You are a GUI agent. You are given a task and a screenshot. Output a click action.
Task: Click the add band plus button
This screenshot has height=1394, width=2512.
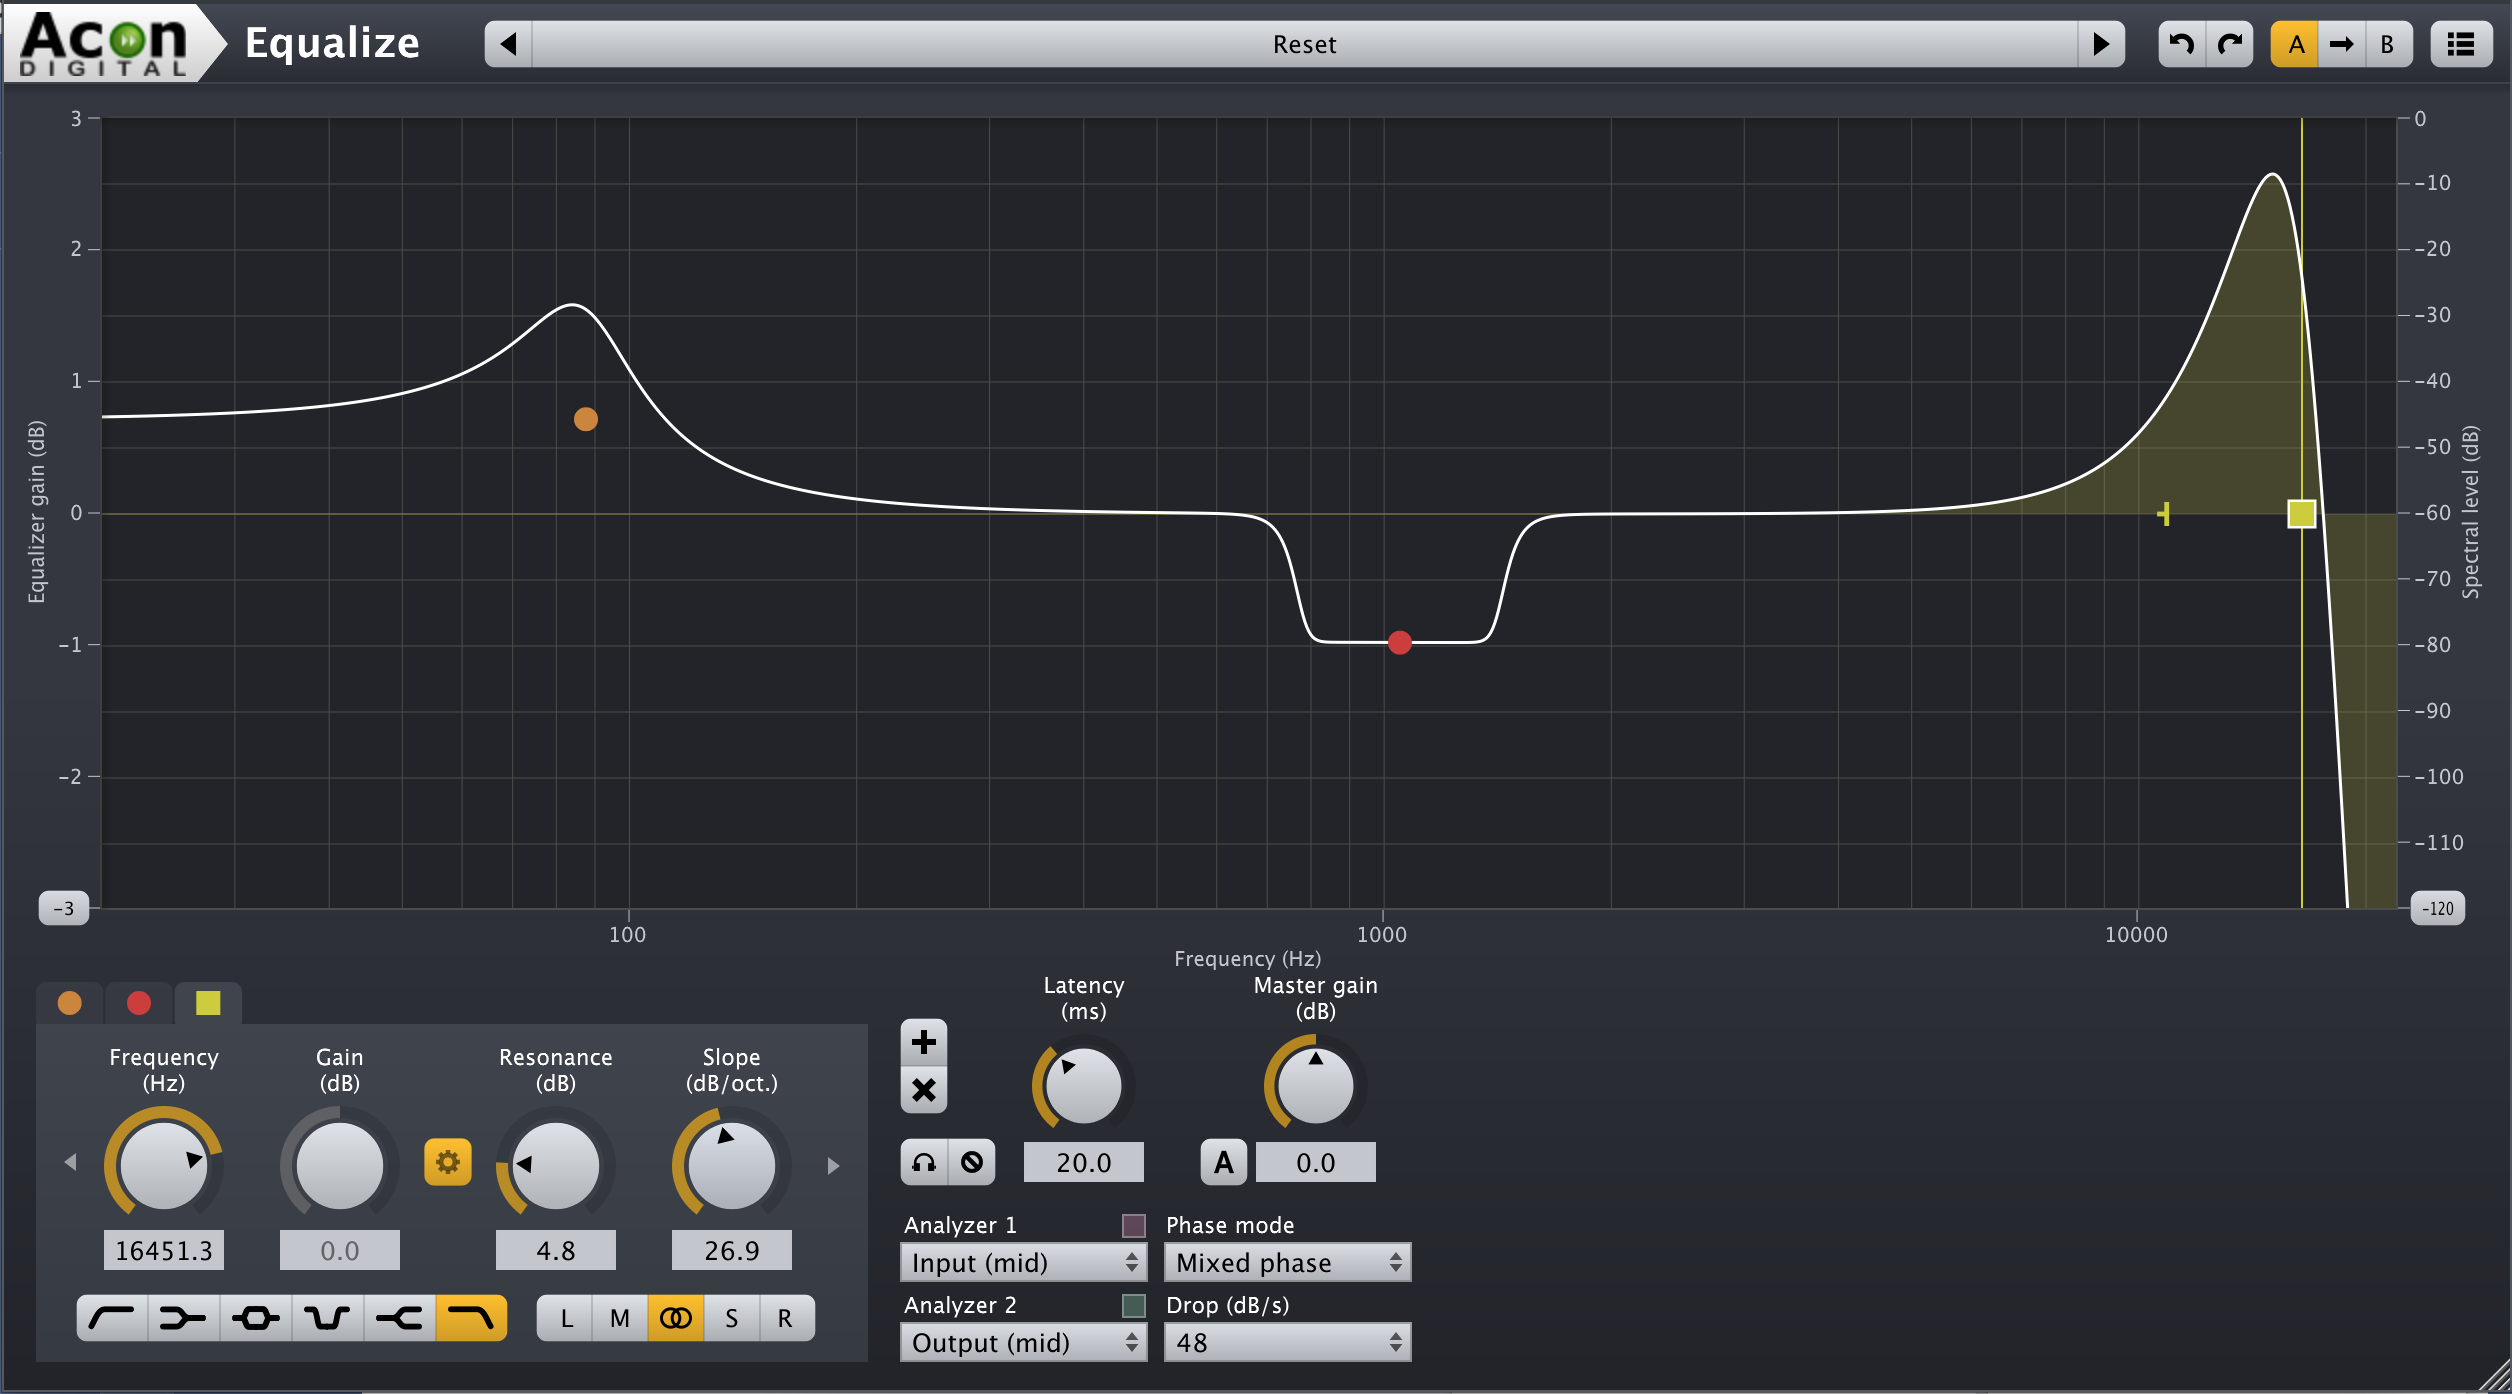[923, 1042]
